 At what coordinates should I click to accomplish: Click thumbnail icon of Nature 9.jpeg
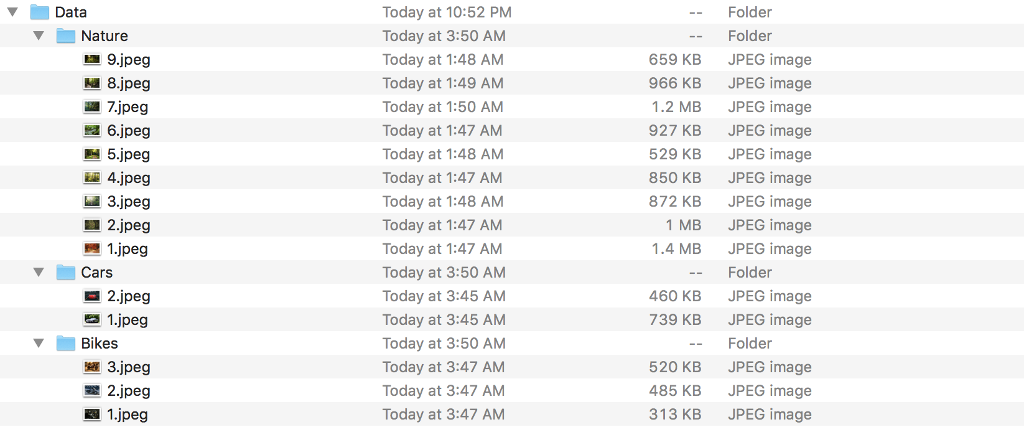[x=92, y=59]
